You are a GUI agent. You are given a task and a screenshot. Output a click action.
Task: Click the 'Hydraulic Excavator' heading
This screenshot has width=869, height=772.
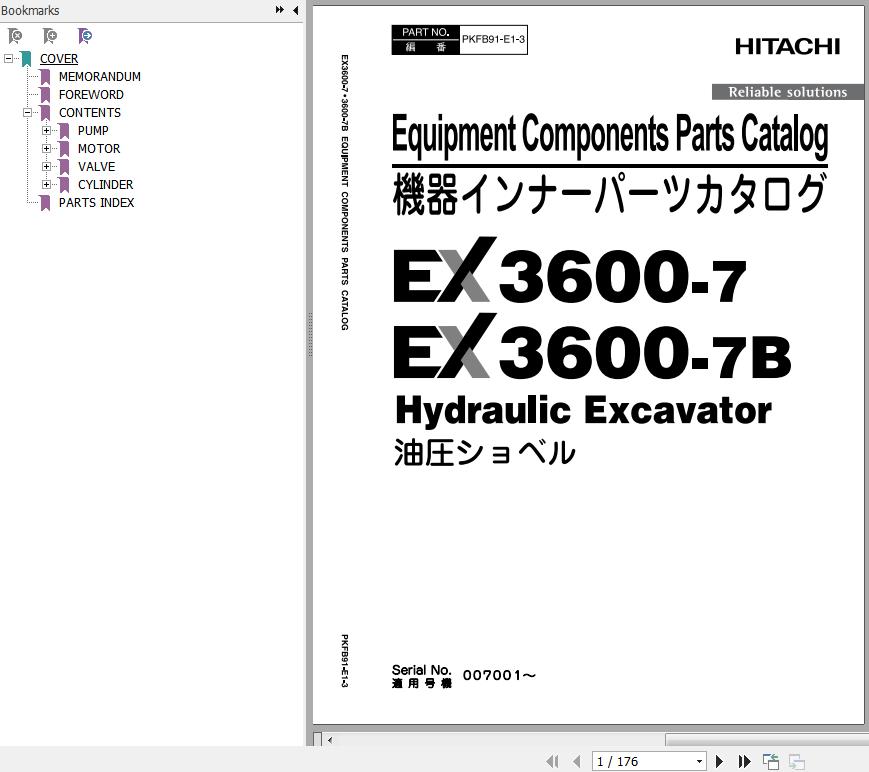584,411
